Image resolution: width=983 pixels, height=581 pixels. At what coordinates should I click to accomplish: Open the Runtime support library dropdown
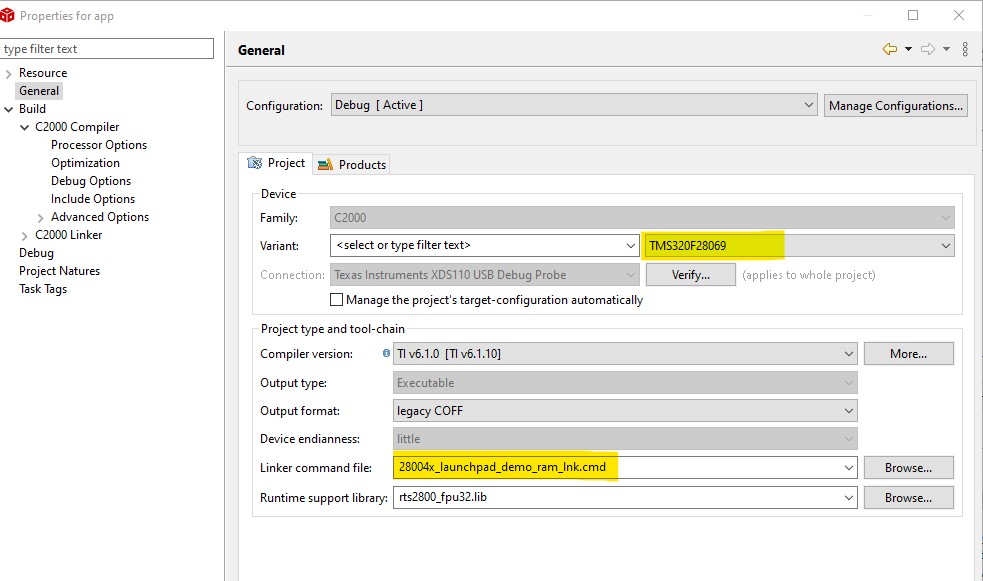[x=849, y=497]
